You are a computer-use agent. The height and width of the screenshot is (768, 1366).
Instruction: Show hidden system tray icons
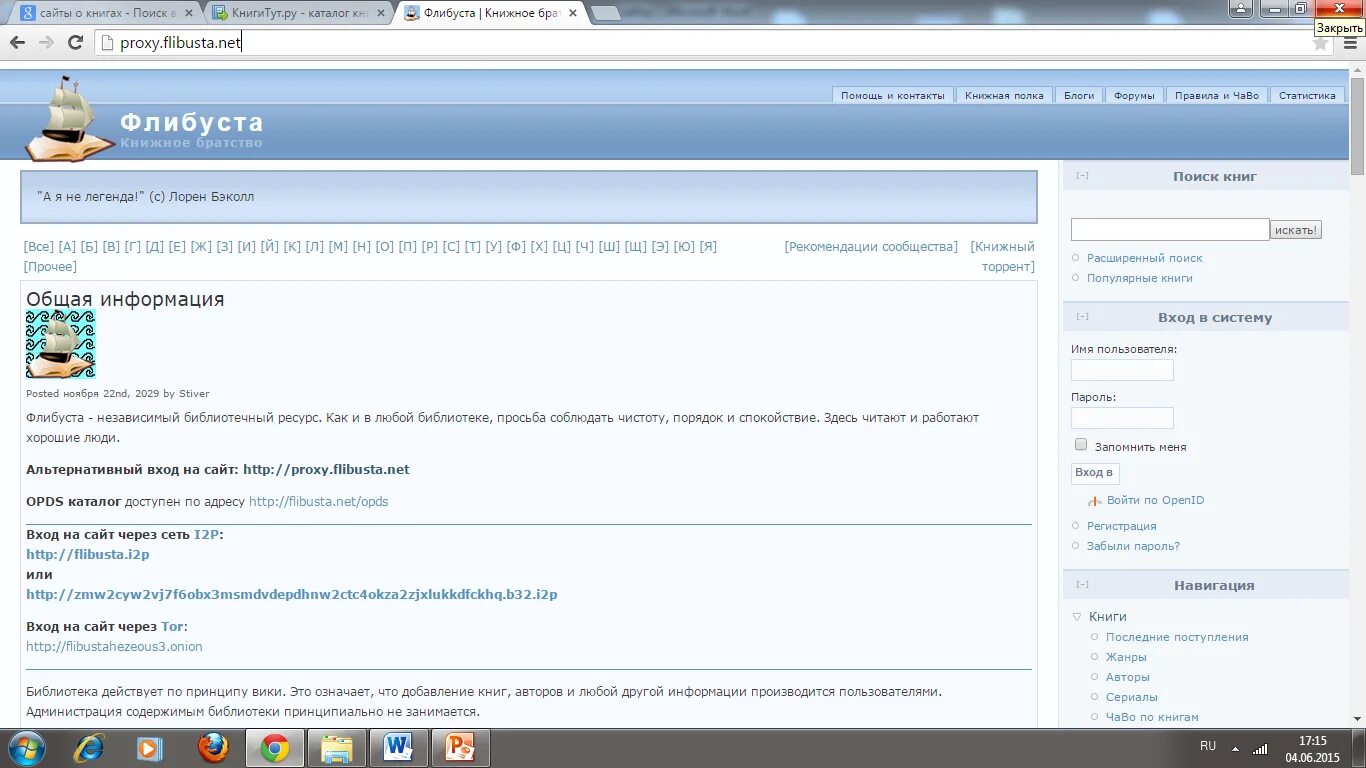click(x=1237, y=748)
